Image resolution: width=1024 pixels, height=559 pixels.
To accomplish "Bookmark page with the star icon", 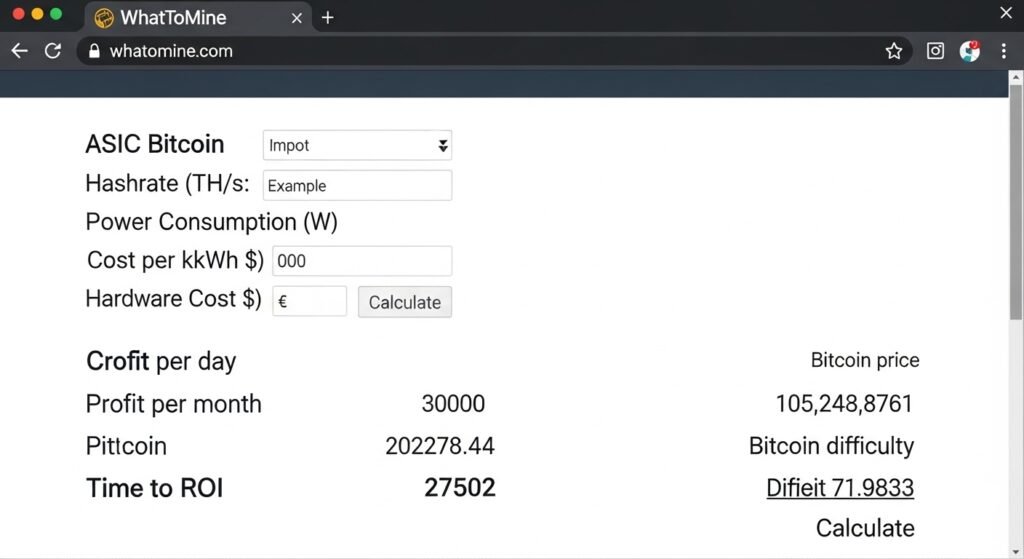I will click(894, 51).
